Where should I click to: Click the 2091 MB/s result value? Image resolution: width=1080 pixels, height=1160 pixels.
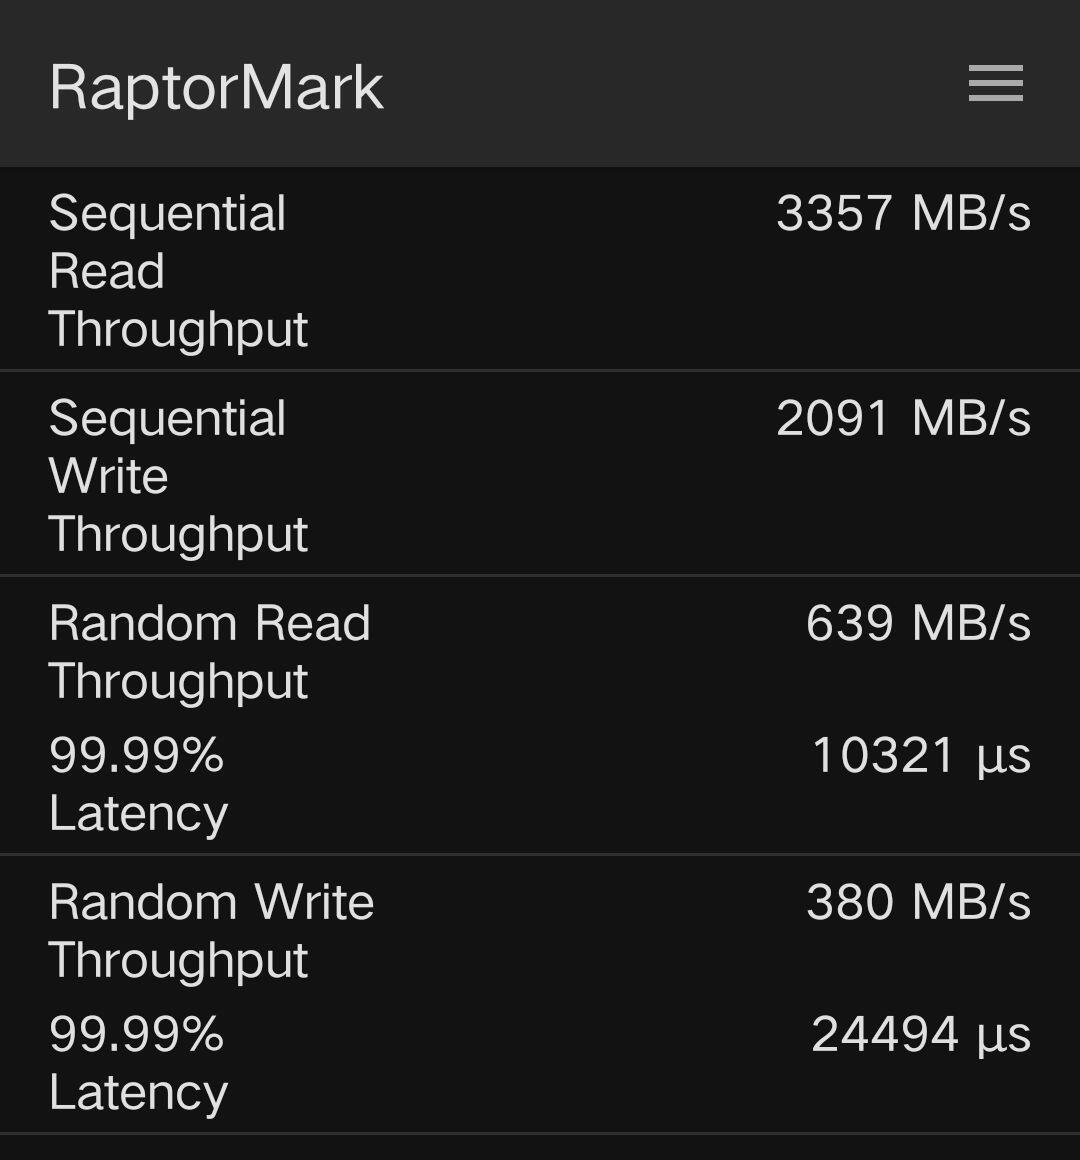[903, 418]
